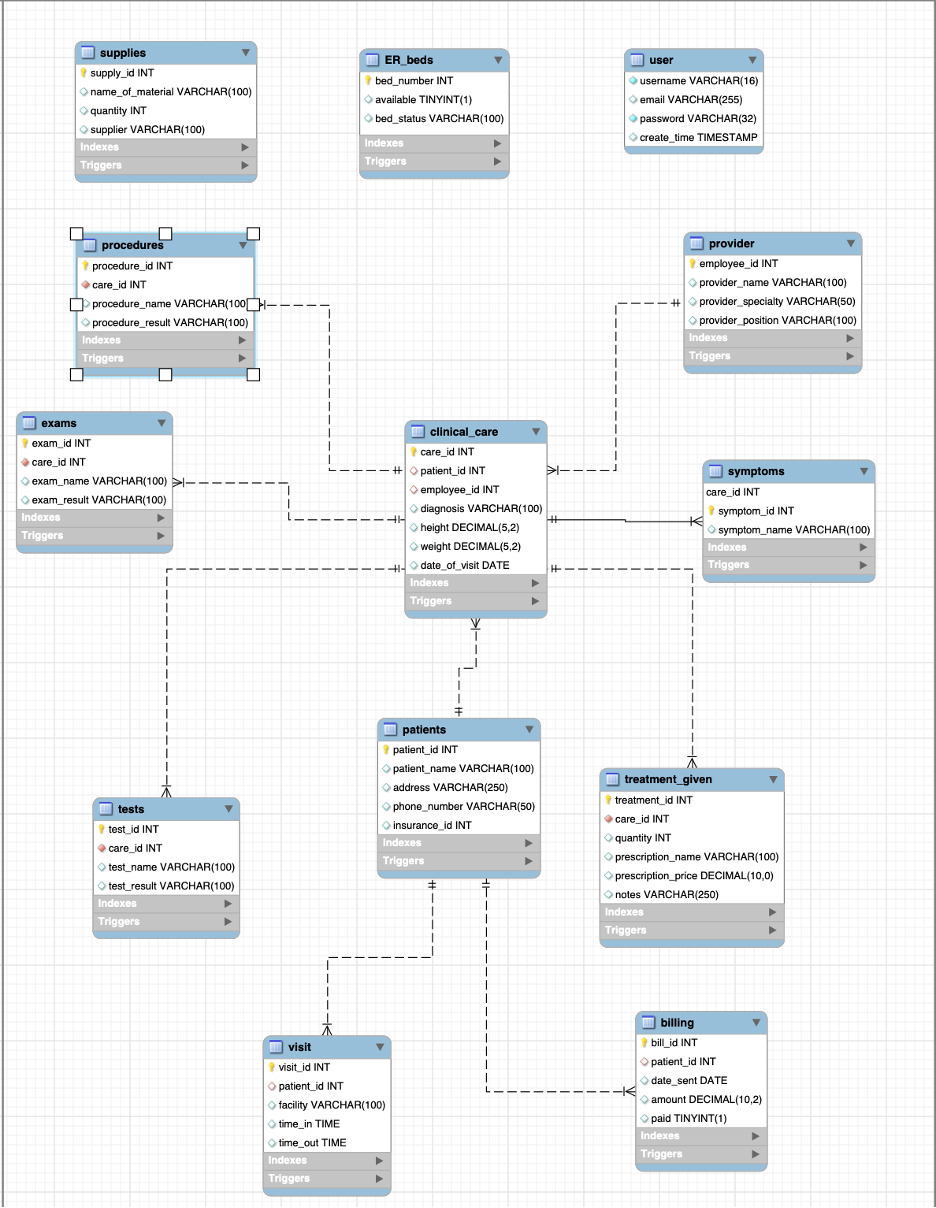Select the paid TINYINT(1) column in billing

[x=690, y=1118]
